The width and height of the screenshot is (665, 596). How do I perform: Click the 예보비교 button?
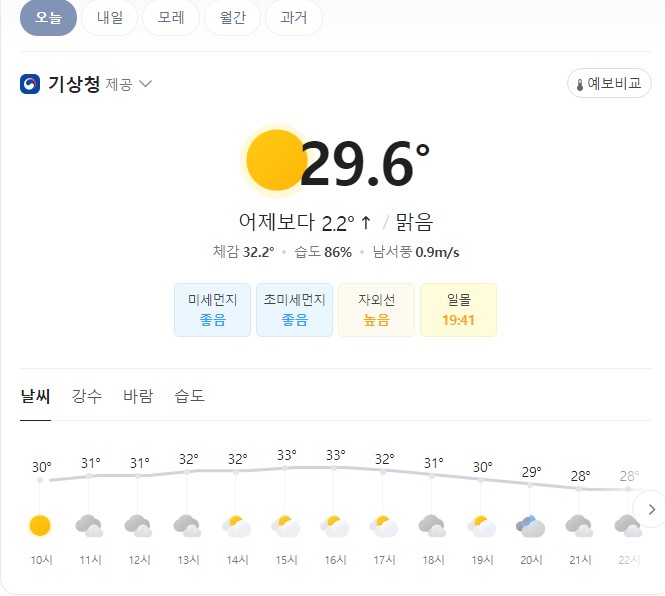[609, 84]
